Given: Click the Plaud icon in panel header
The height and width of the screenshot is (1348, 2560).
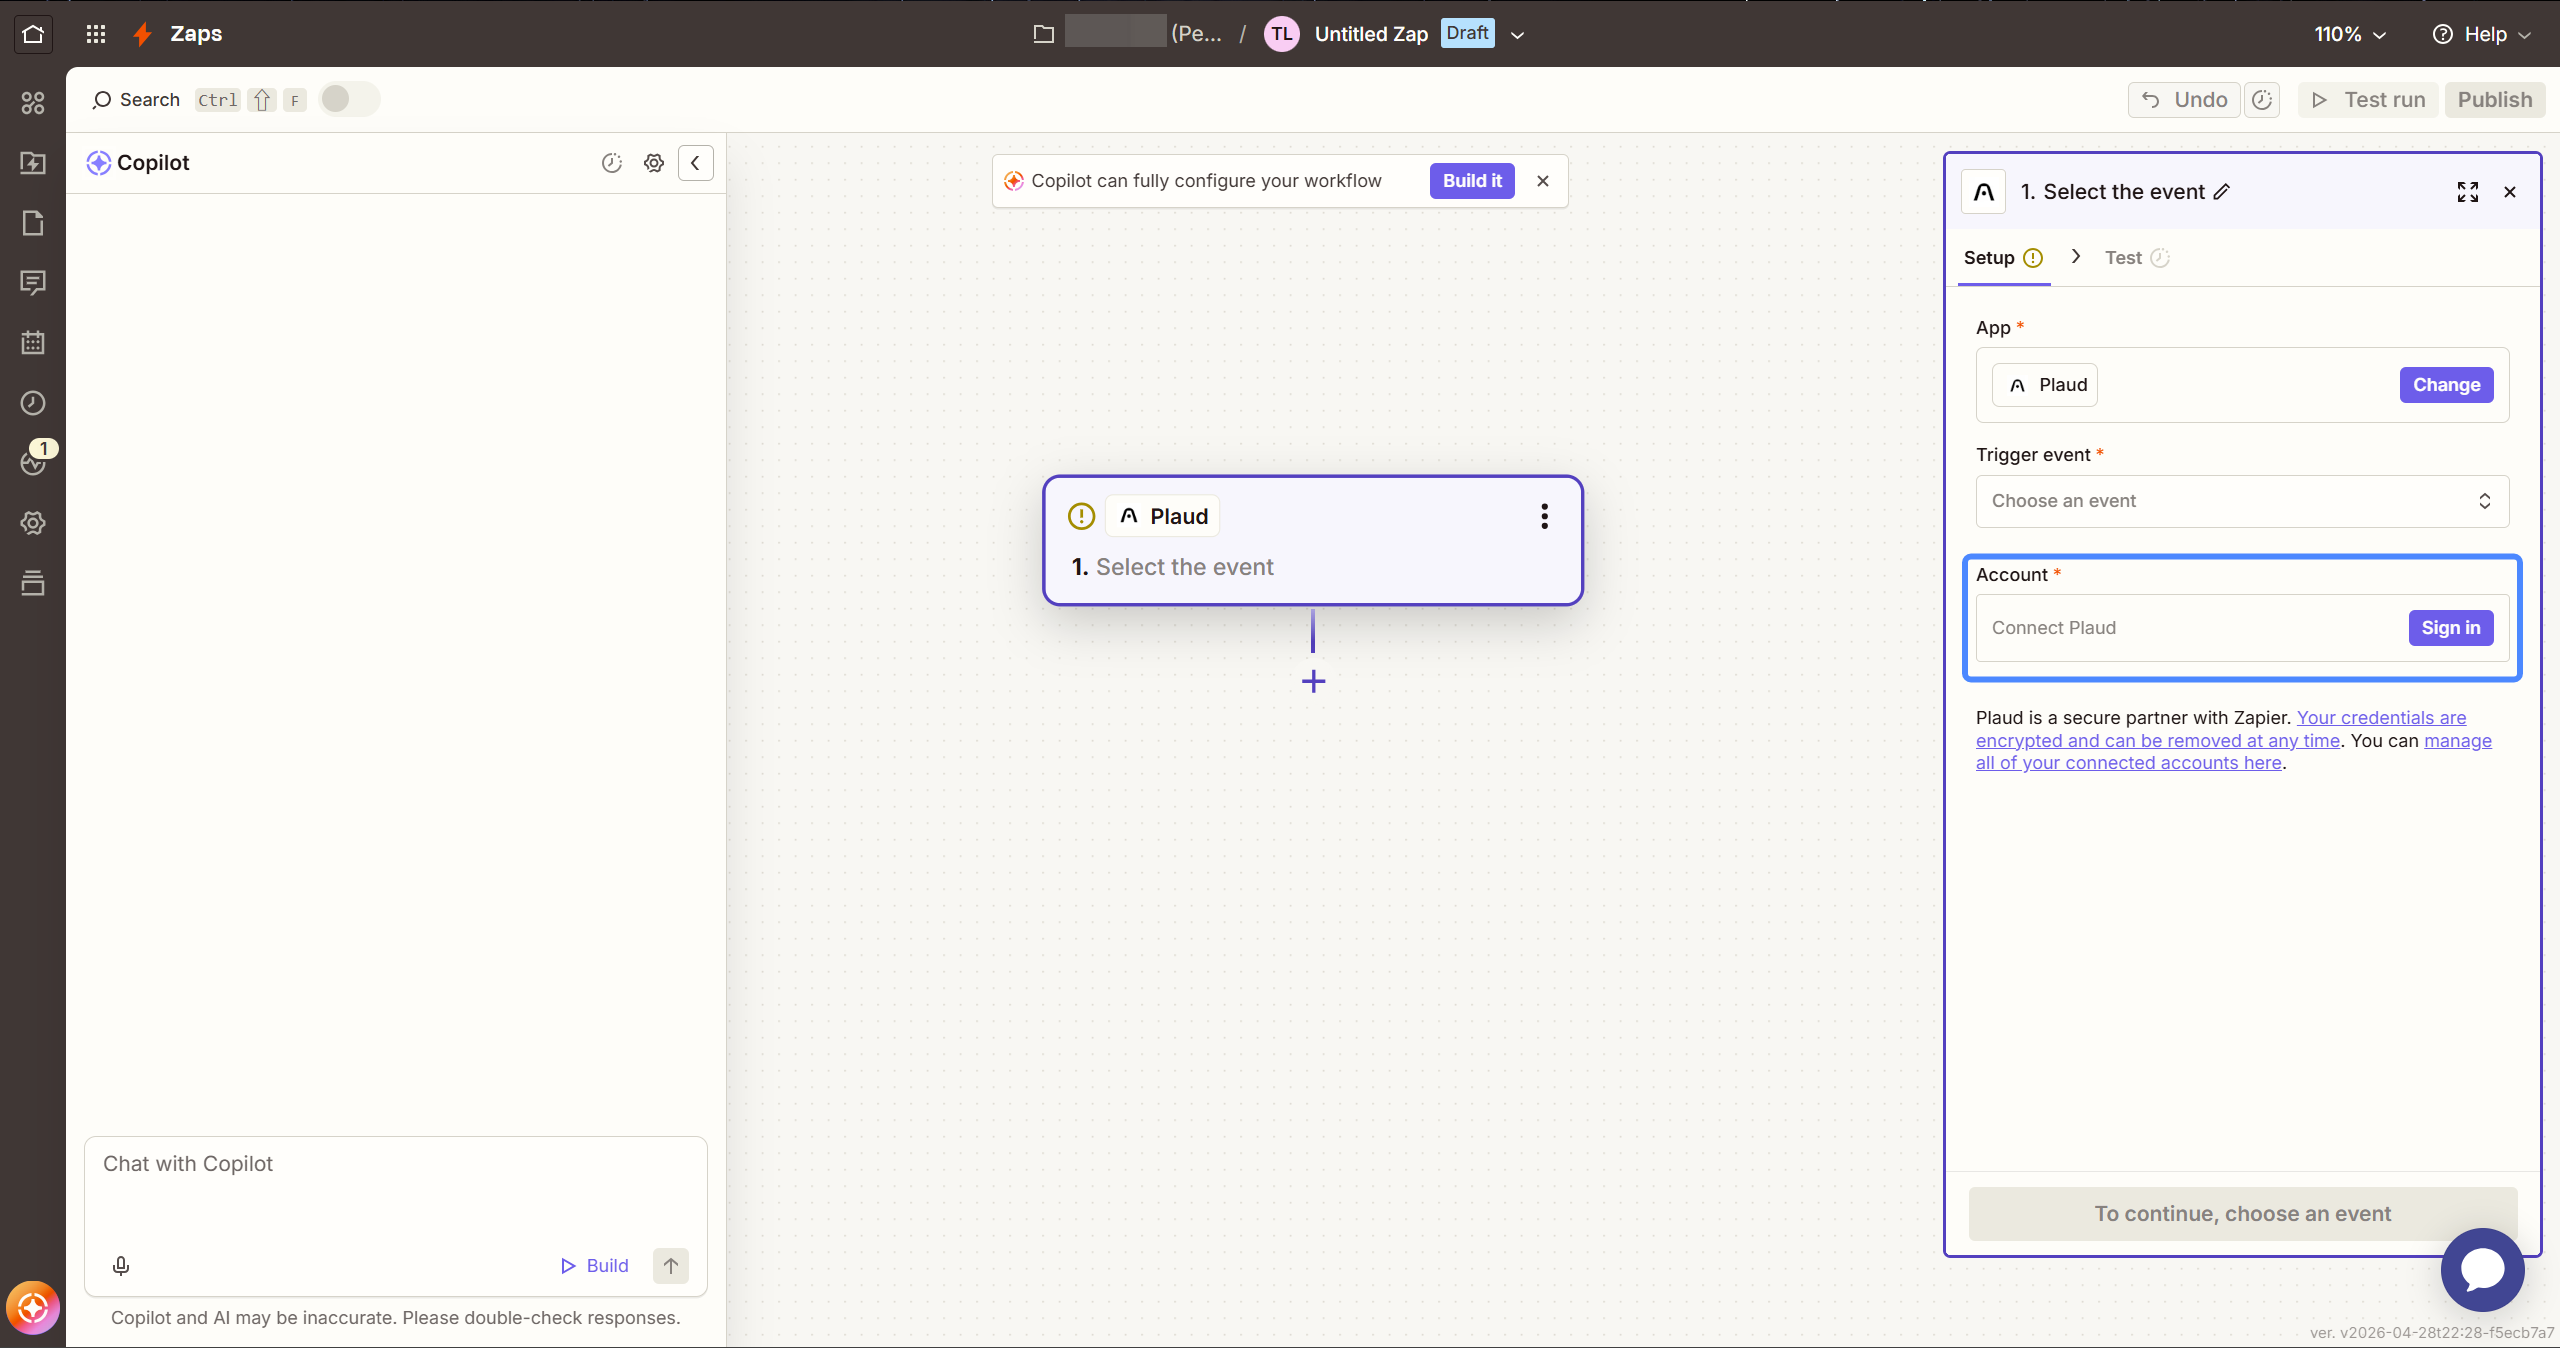Looking at the screenshot, I should tap(1984, 192).
